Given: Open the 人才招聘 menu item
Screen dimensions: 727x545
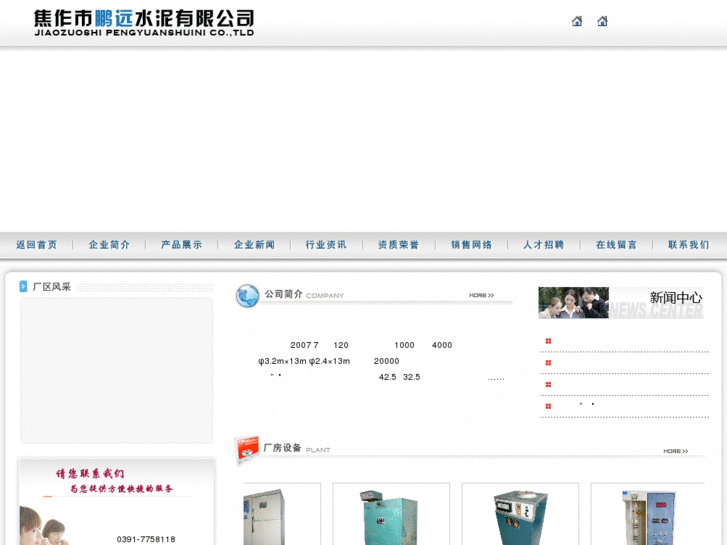Looking at the screenshot, I should coord(543,245).
